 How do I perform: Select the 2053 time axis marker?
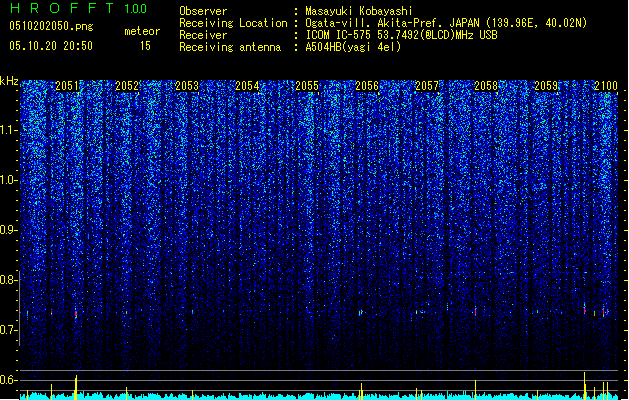coord(187,85)
